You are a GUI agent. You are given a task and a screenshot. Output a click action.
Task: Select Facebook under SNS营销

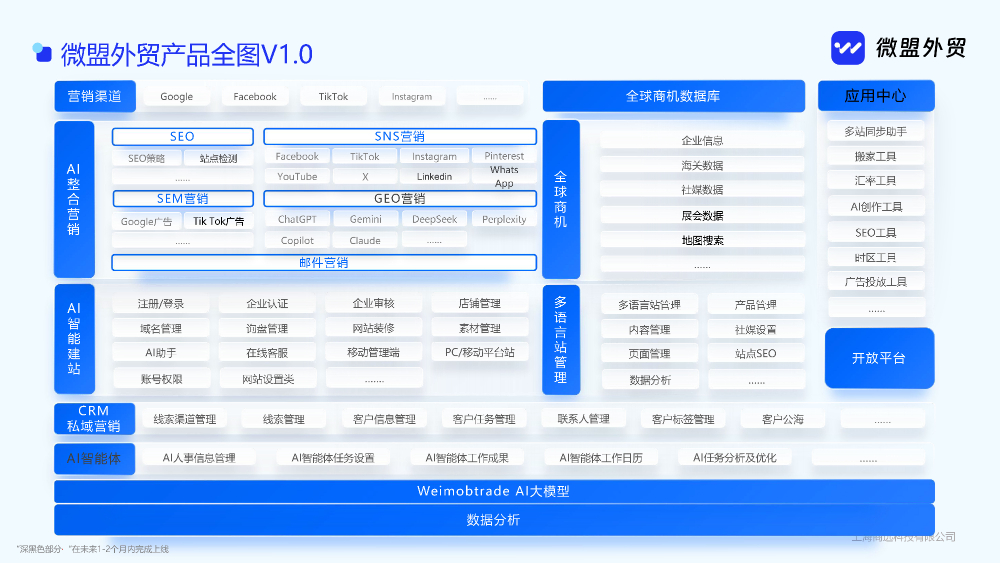click(297, 156)
